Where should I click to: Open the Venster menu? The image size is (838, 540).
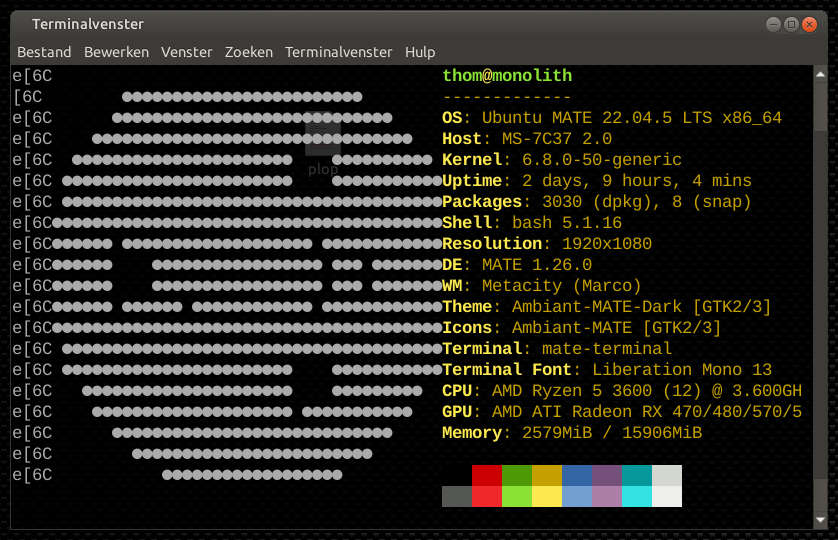click(x=187, y=52)
